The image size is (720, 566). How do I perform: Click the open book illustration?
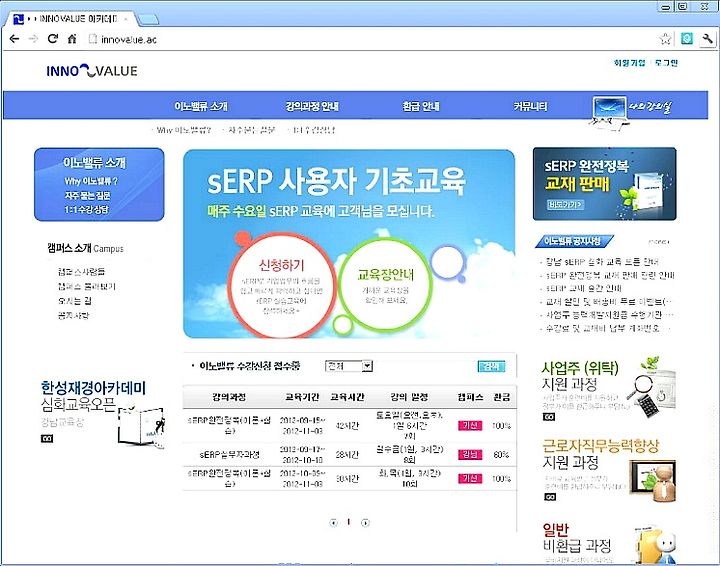(140, 427)
